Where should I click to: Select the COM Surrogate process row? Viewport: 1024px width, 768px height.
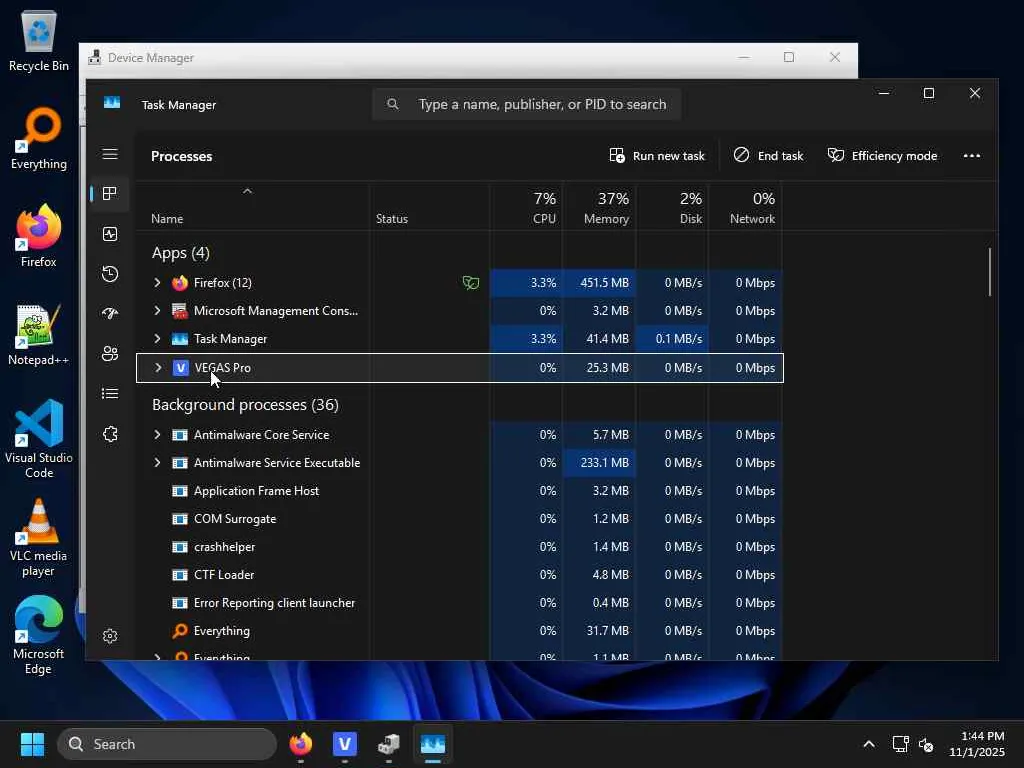pos(459,519)
